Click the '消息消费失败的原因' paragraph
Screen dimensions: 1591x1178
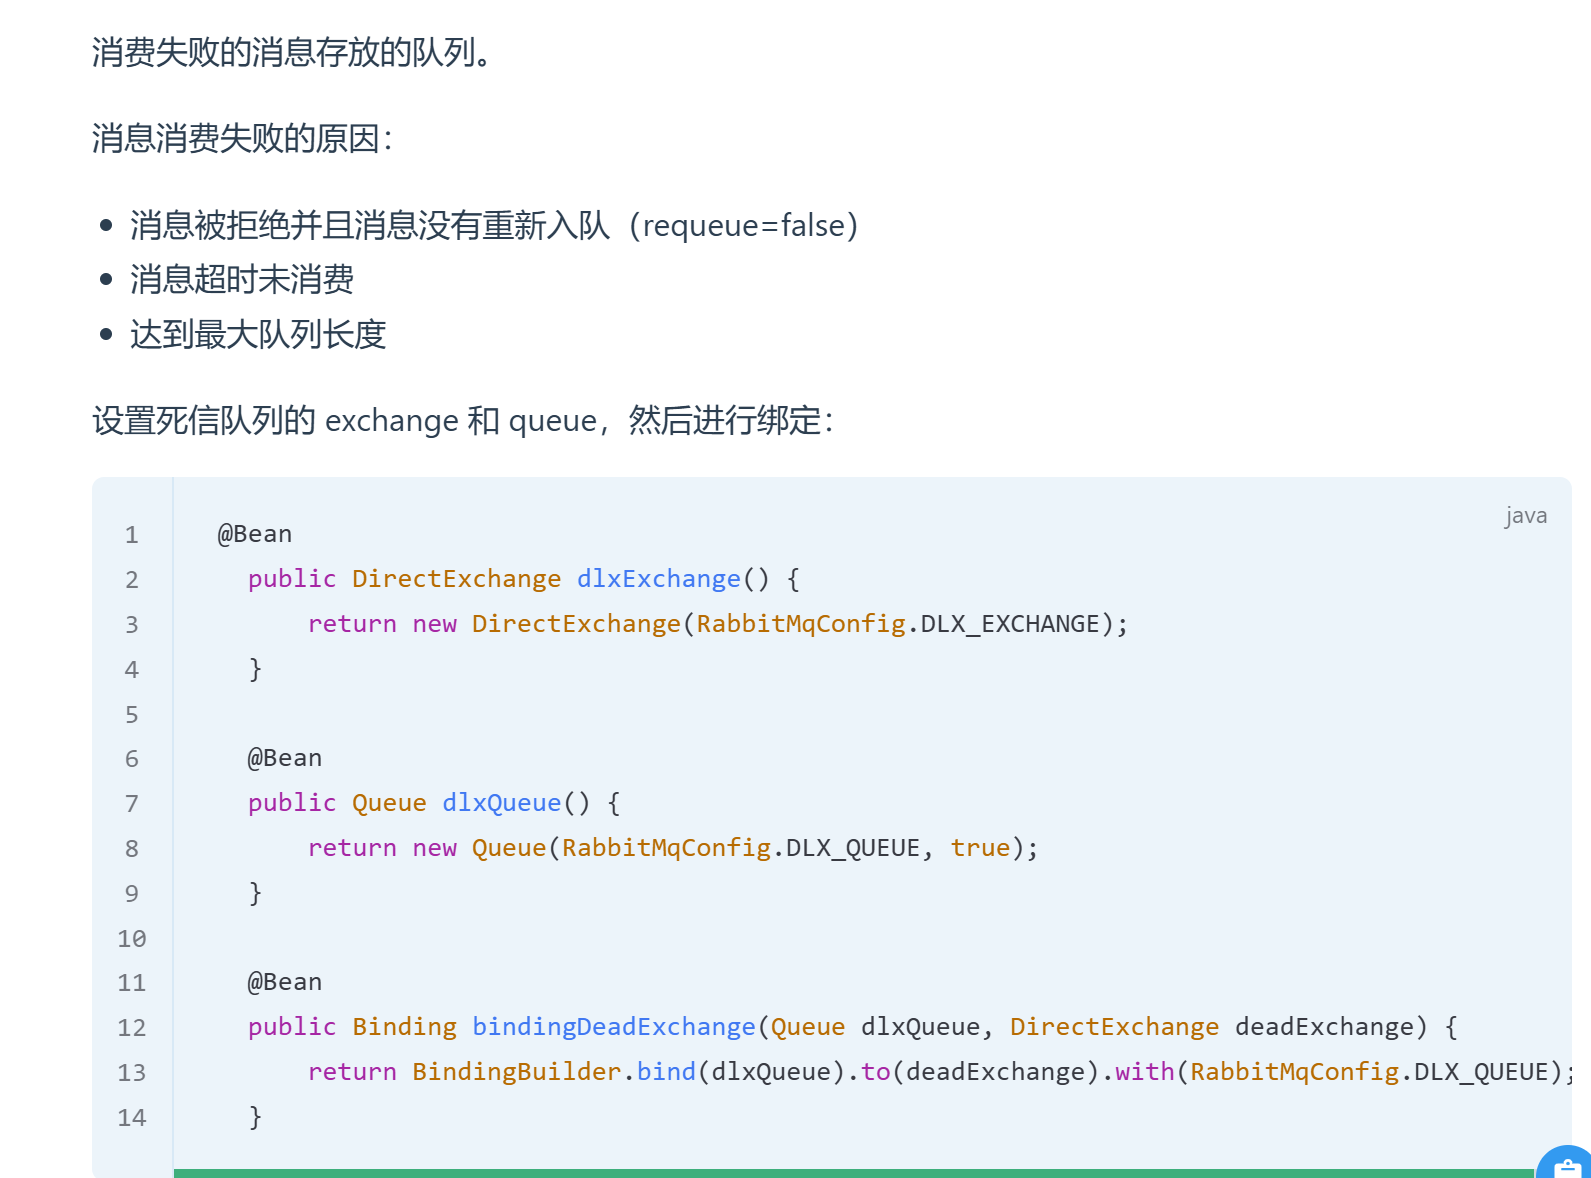click(242, 138)
